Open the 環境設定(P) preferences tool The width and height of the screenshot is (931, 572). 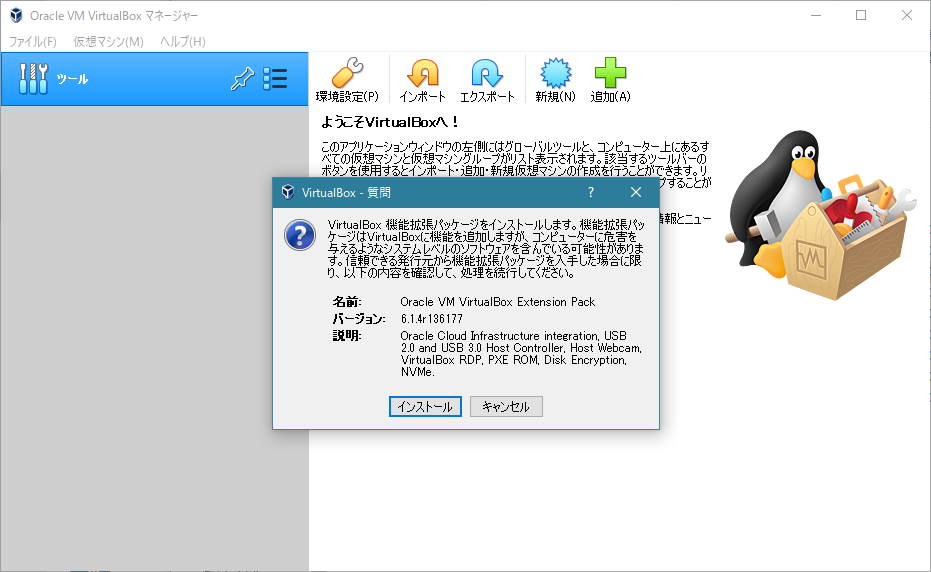(347, 80)
